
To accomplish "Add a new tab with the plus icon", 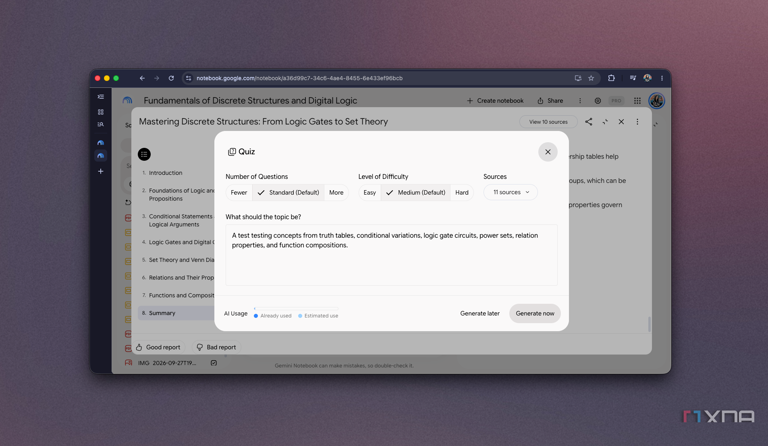I will [100, 171].
